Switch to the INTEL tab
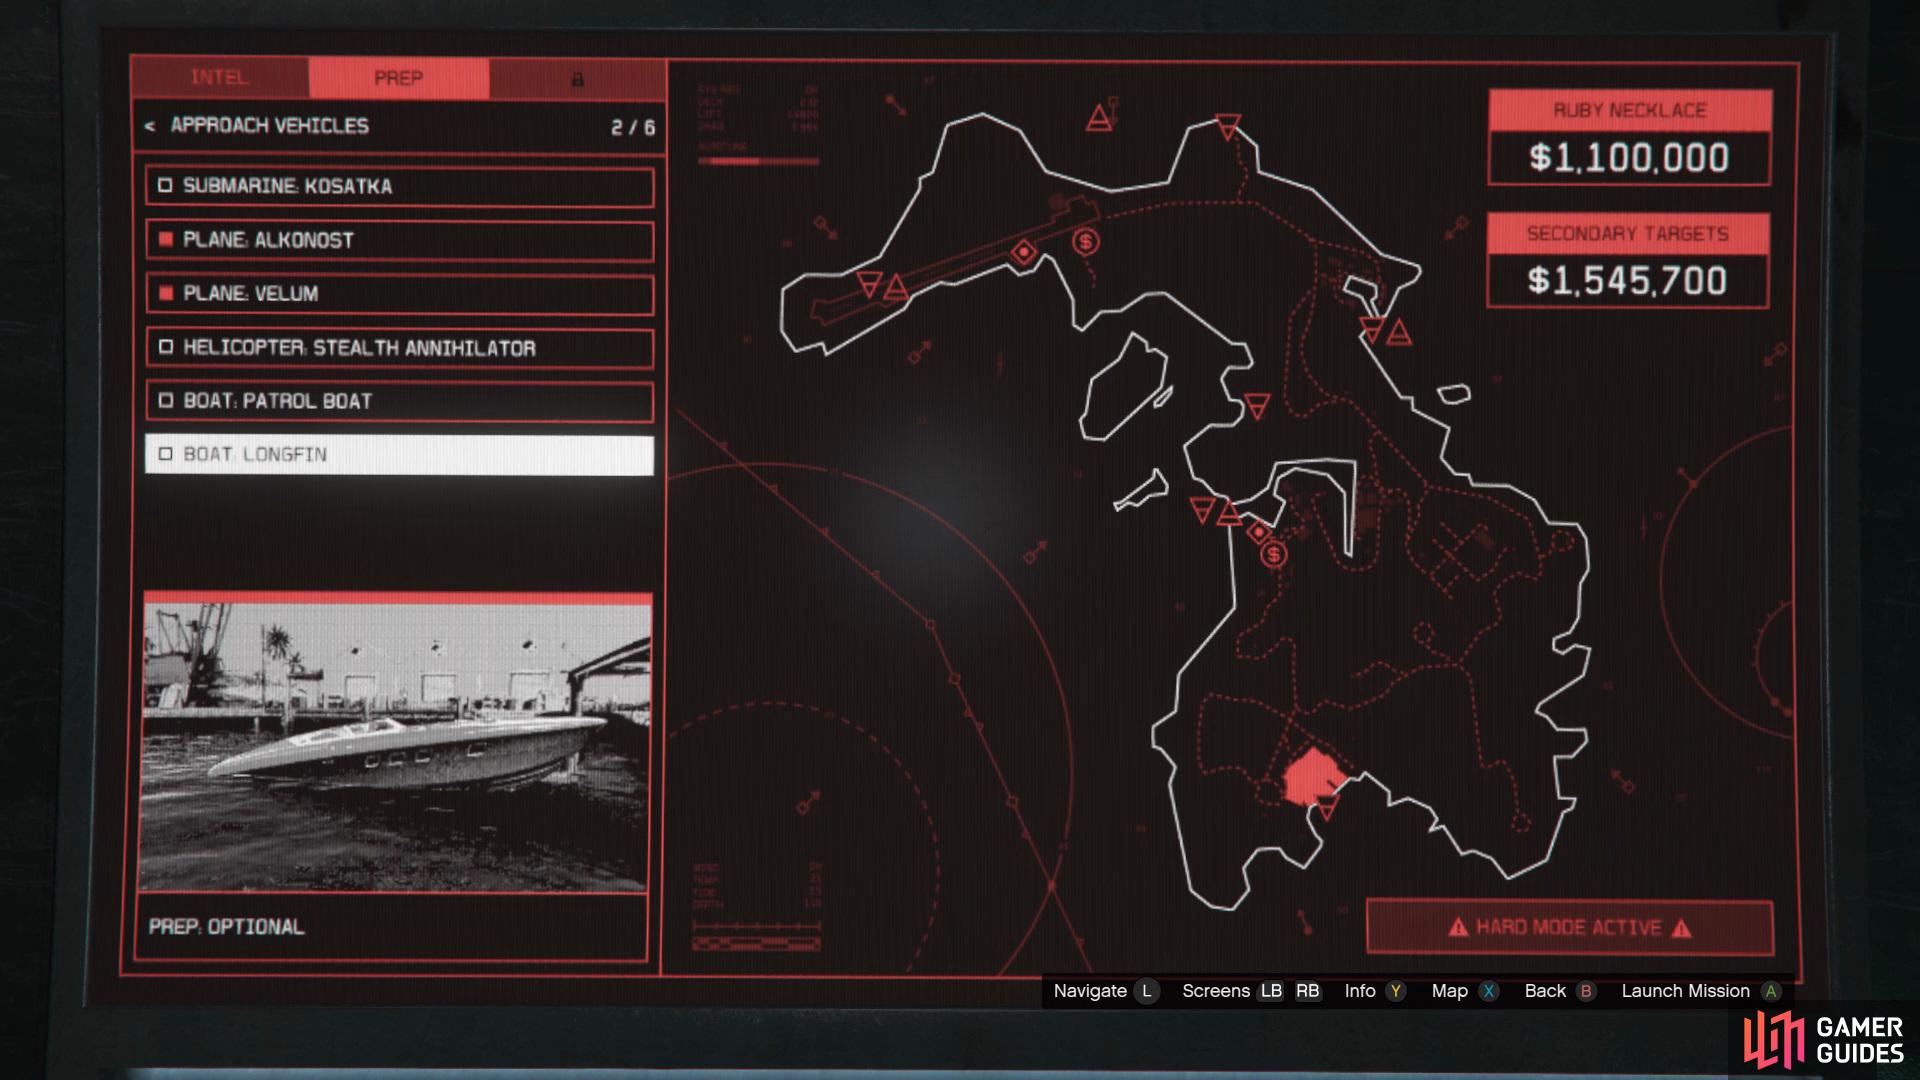The width and height of the screenshot is (1920, 1080). pos(220,78)
